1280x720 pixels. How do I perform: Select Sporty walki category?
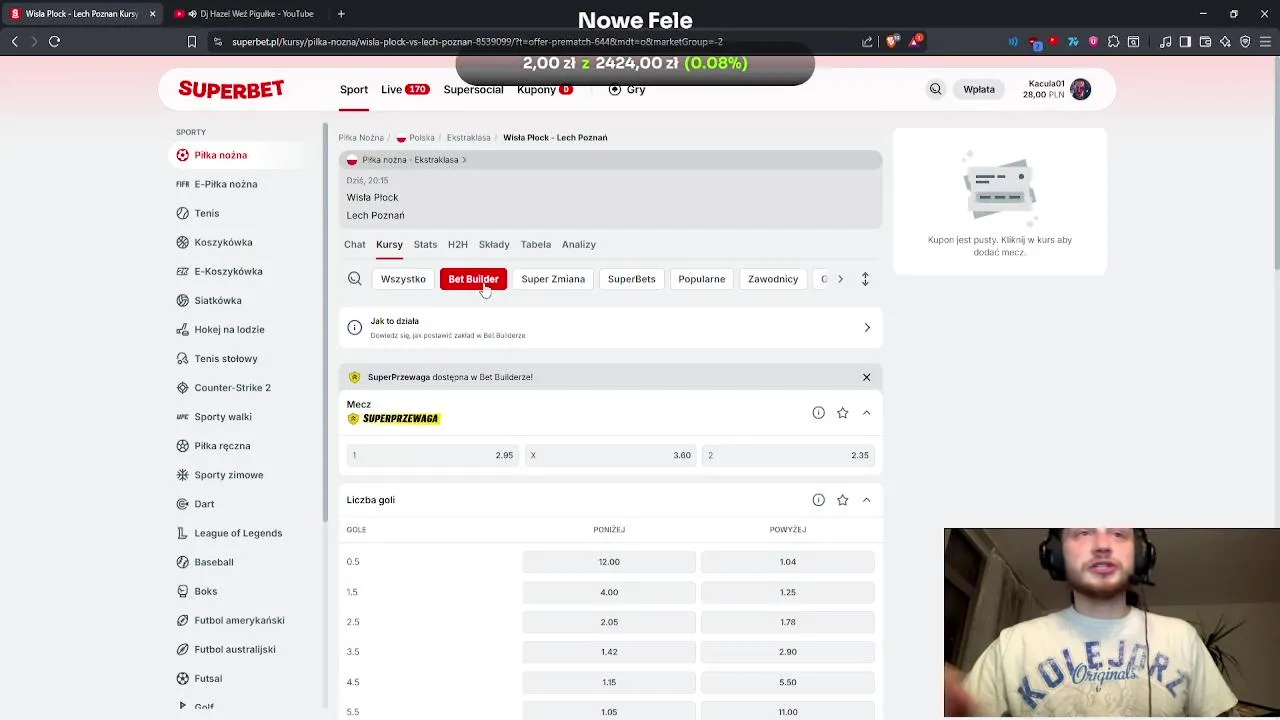click(213, 416)
